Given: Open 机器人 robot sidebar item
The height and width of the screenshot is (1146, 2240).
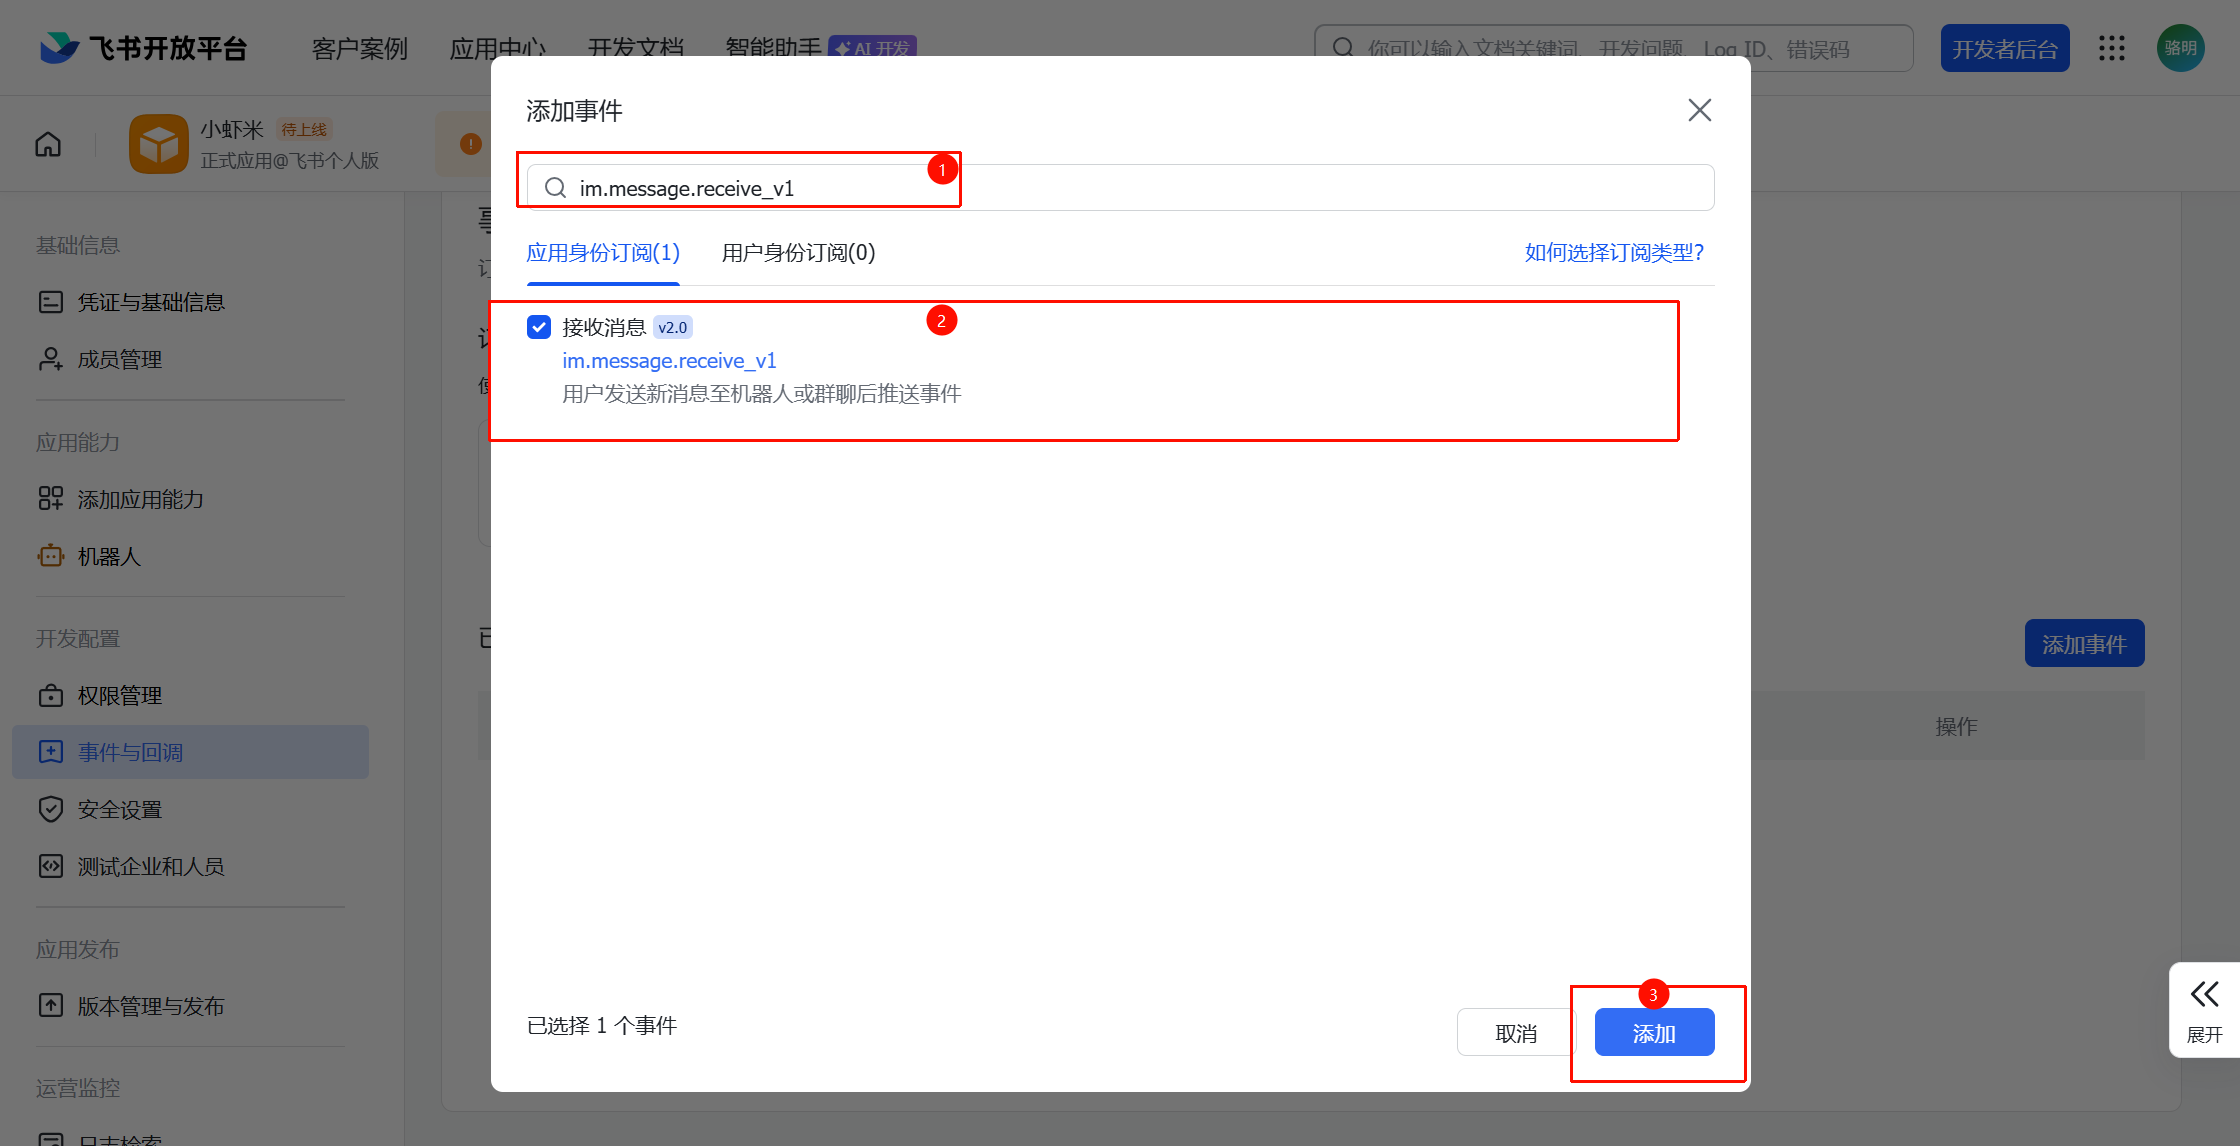Looking at the screenshot, I should click(109, 556).
